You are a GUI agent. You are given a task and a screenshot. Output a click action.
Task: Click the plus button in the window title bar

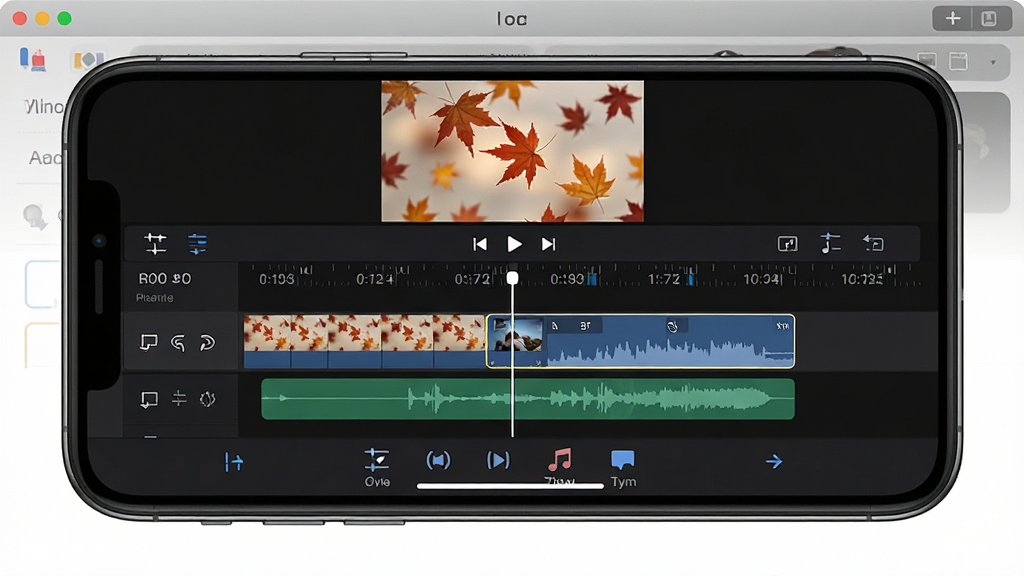click(x=953, y=18)
